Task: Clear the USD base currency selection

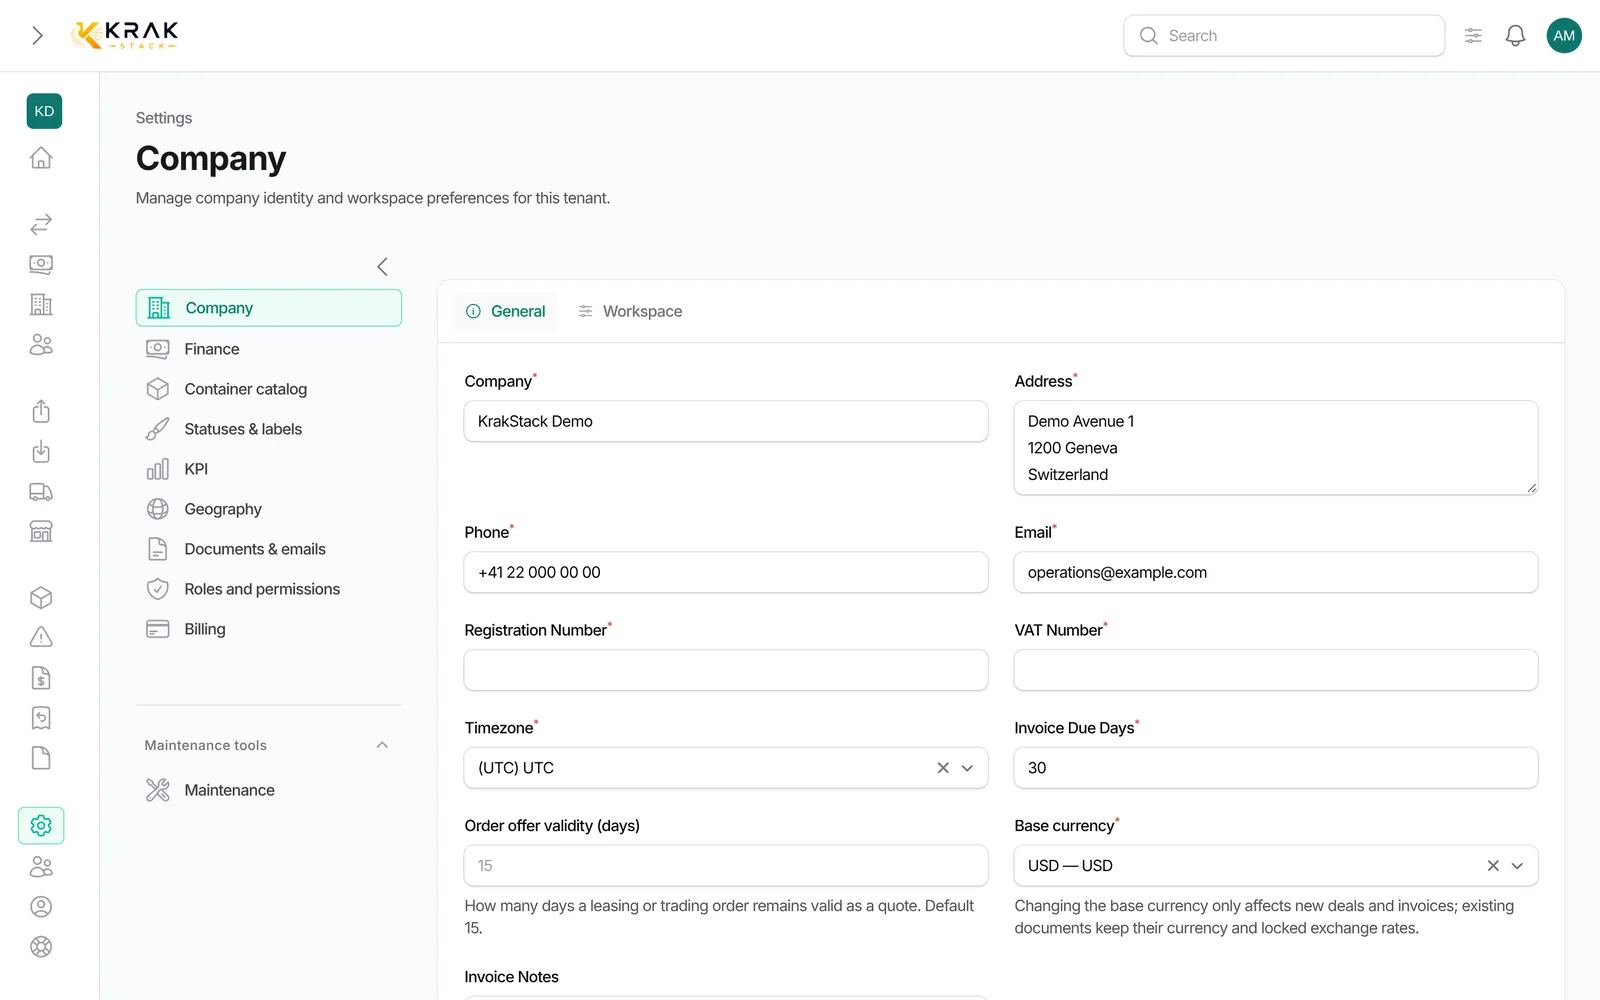Action: coord(1493,866)
